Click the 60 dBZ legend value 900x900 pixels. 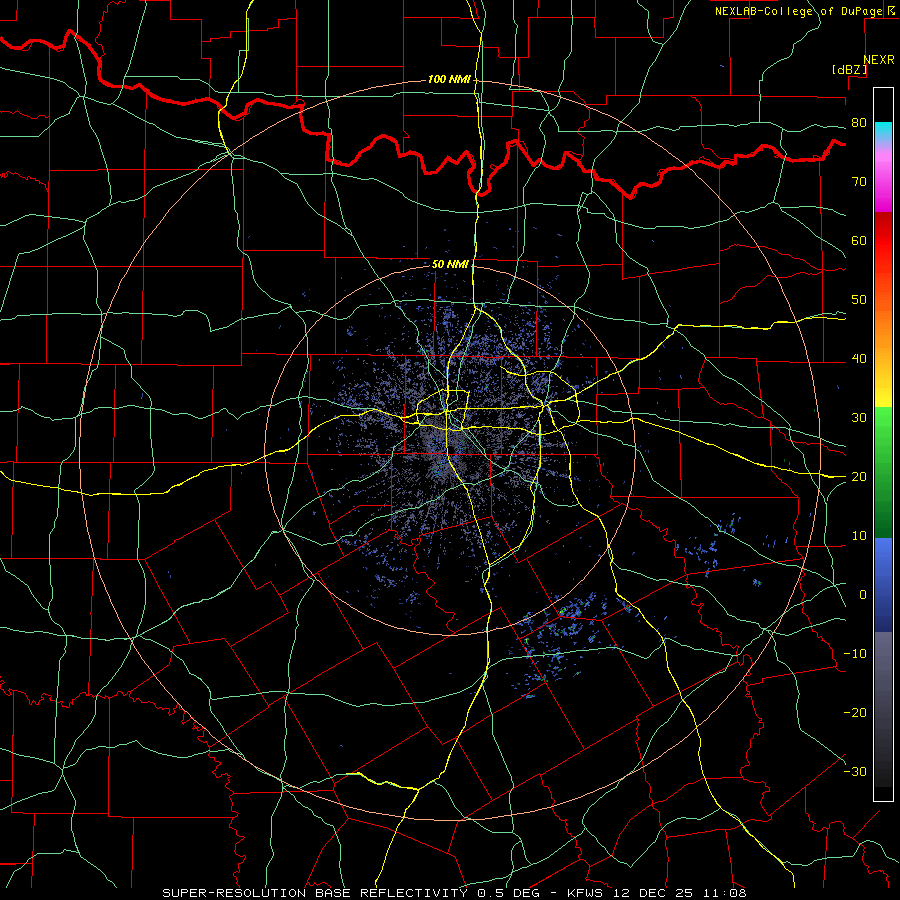coord(859,240)
